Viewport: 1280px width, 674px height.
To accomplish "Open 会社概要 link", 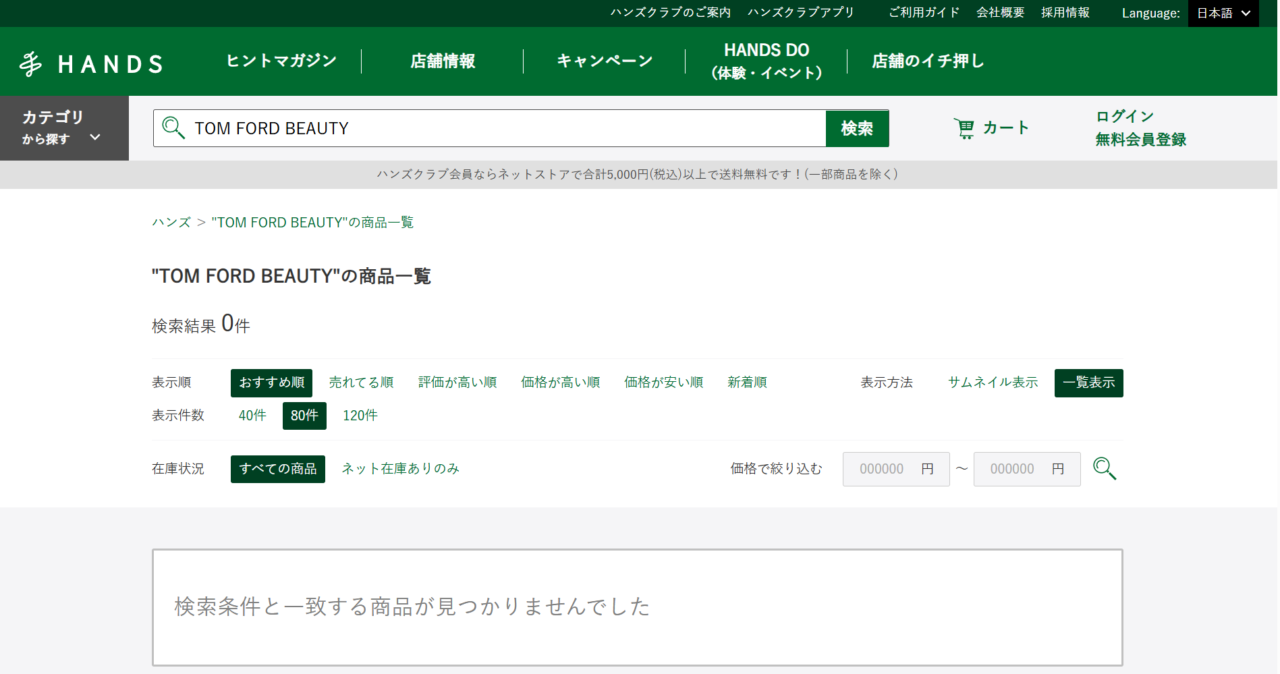I will point(1001,13).
